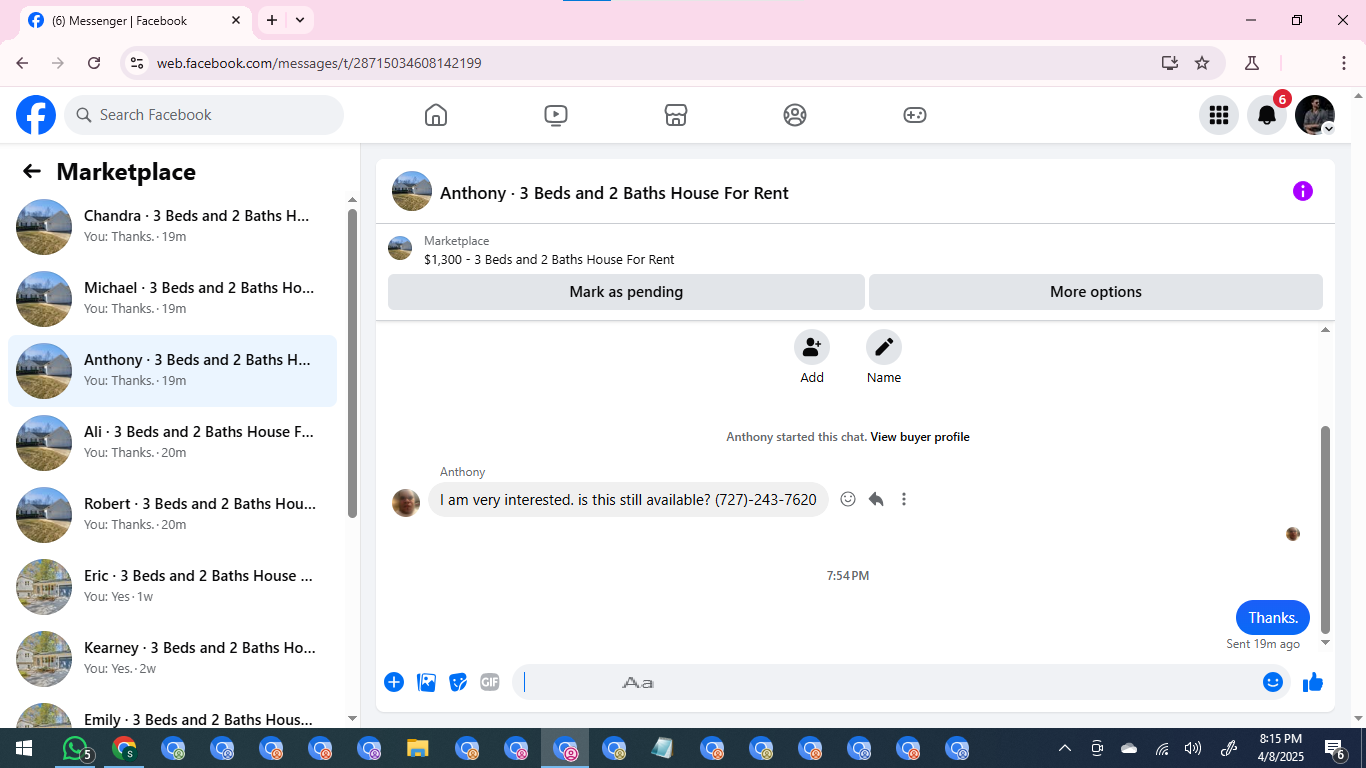
Task: Open the Gaming controller icon
Action: [915, 115]
